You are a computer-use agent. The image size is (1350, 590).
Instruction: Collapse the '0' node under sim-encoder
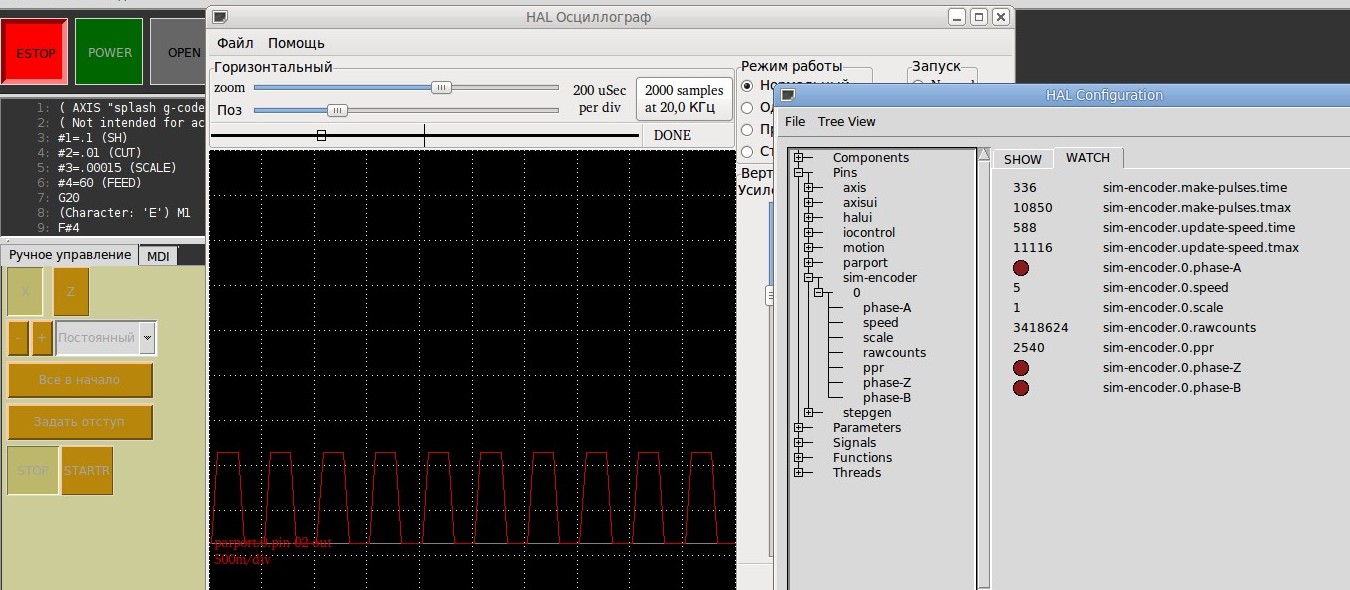(819, 293)
